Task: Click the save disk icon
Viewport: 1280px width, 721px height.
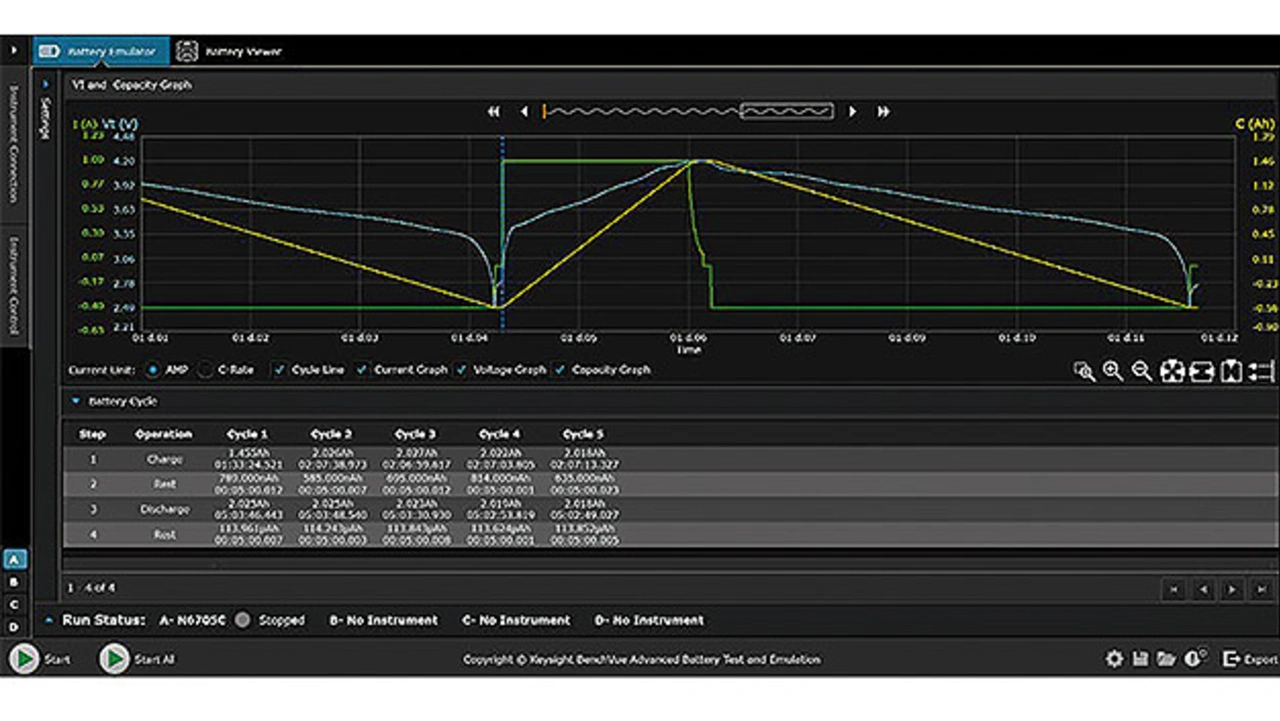Action: pos(1140,659)
